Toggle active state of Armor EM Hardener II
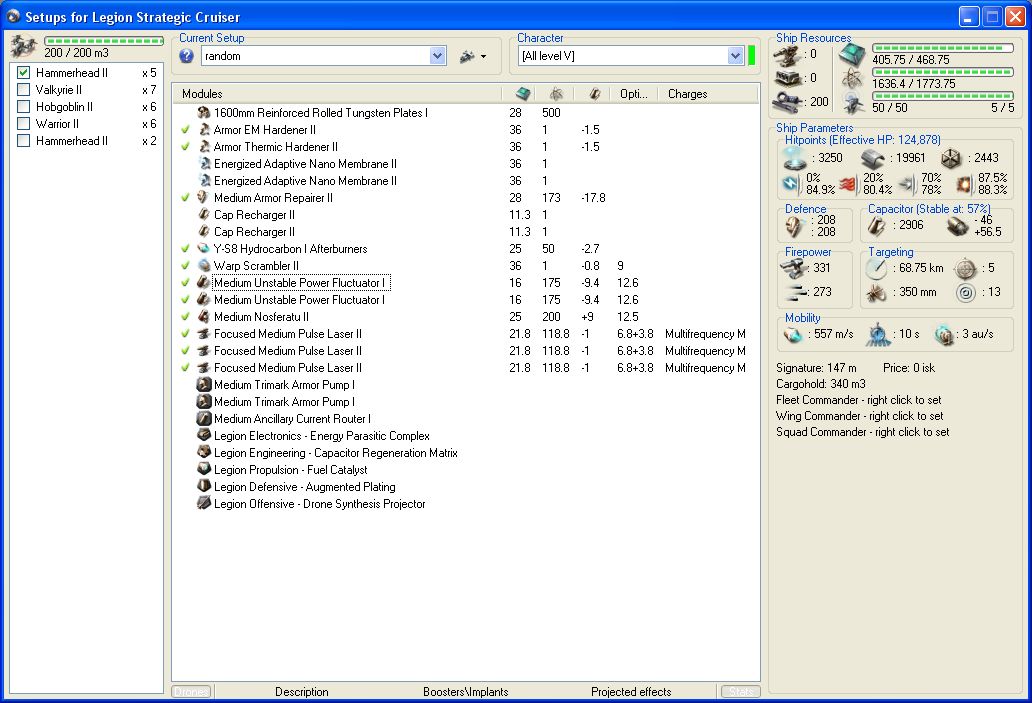 pos(186,130)
